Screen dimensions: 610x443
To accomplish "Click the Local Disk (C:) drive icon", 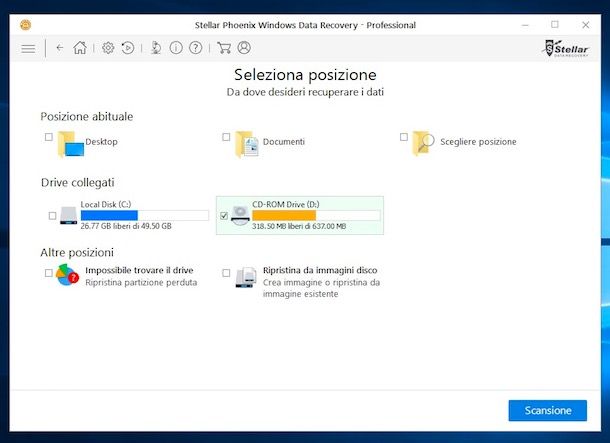I will click(x=68, y=215).
